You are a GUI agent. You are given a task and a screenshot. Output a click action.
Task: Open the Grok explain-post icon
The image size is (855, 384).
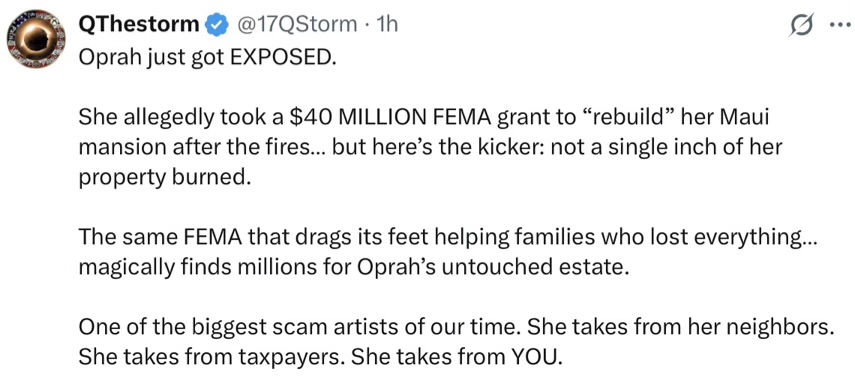[802, 25]
